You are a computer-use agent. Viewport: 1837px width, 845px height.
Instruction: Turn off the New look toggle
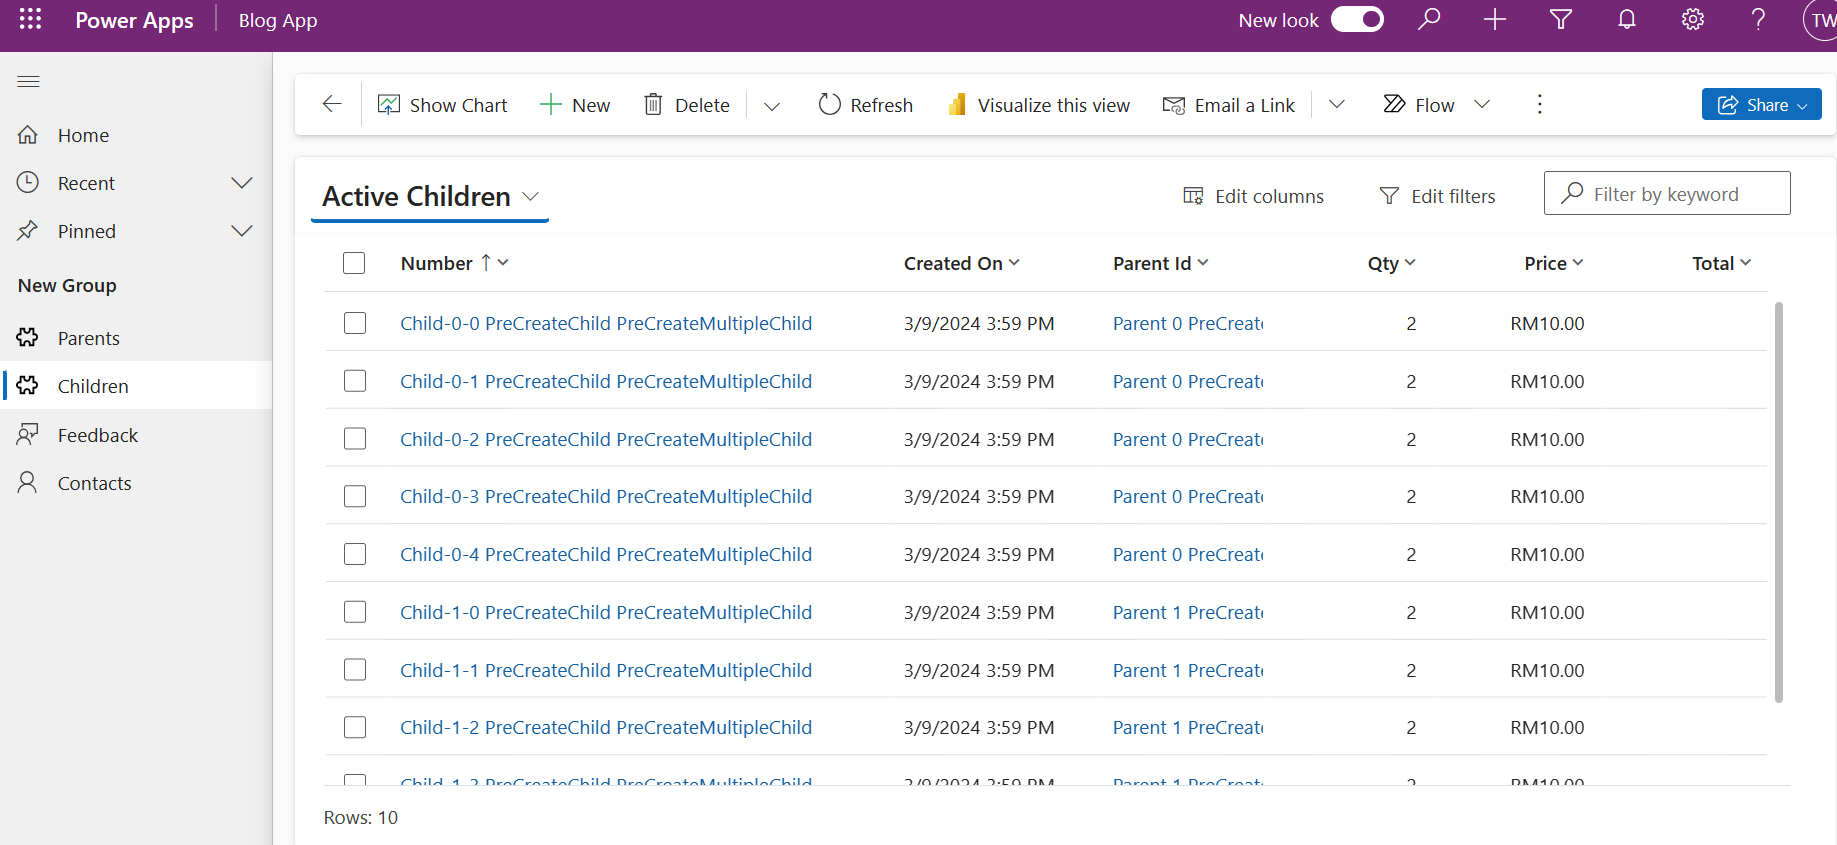tap(1357, 20)
